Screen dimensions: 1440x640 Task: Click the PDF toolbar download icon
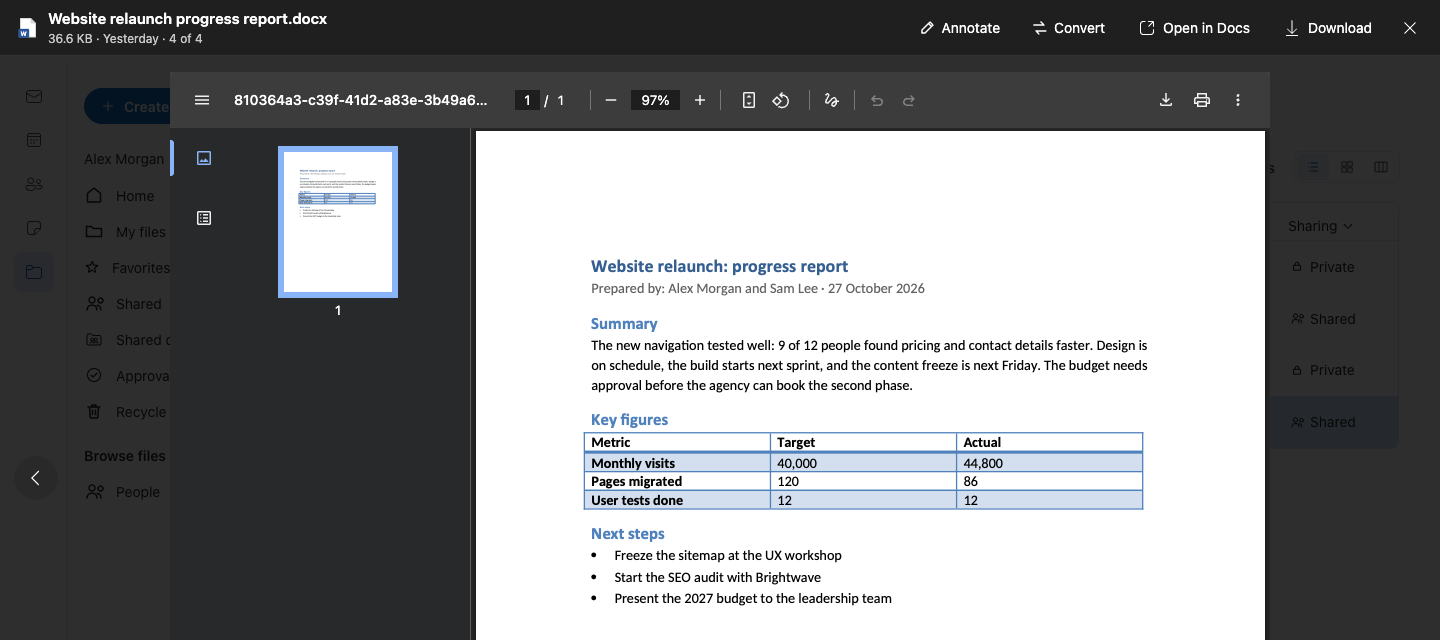tap(1166, 100)
